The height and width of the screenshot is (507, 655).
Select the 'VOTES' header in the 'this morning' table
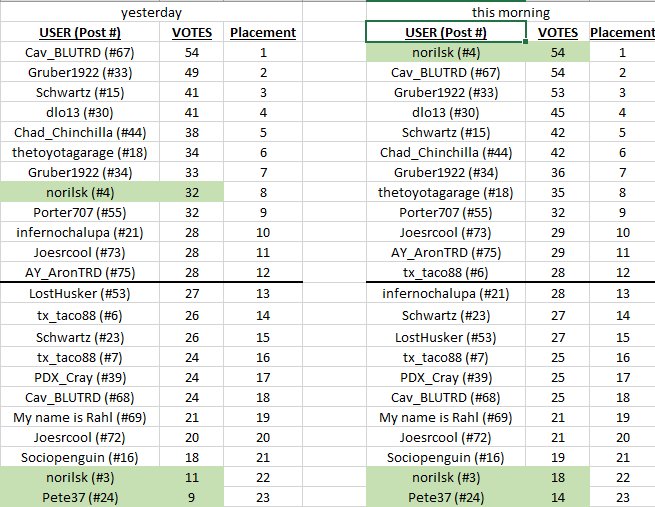[x=558, y=33]
